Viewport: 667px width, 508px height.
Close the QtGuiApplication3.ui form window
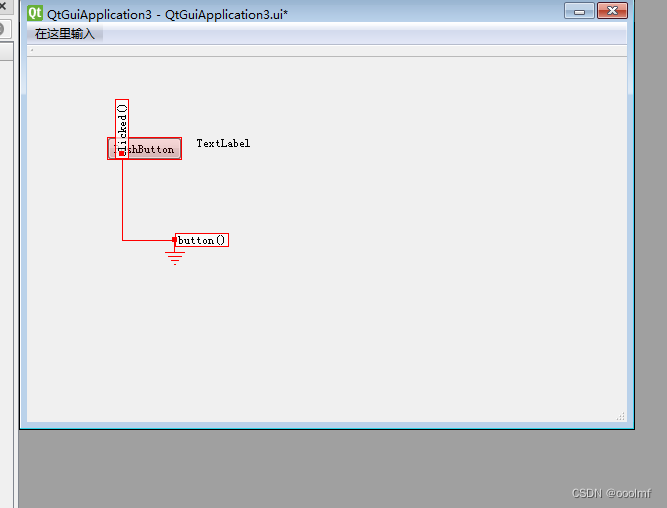pos(612,11)
